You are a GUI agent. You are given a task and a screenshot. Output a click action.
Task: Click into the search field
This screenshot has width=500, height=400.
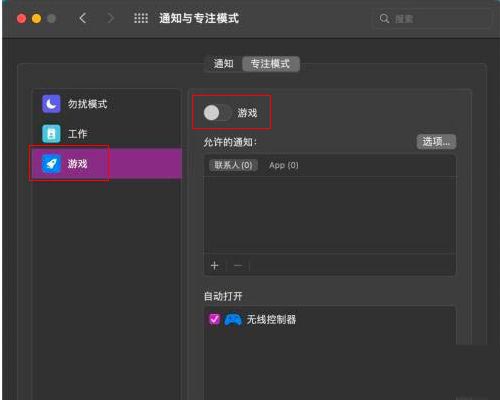tap(431, 19)
